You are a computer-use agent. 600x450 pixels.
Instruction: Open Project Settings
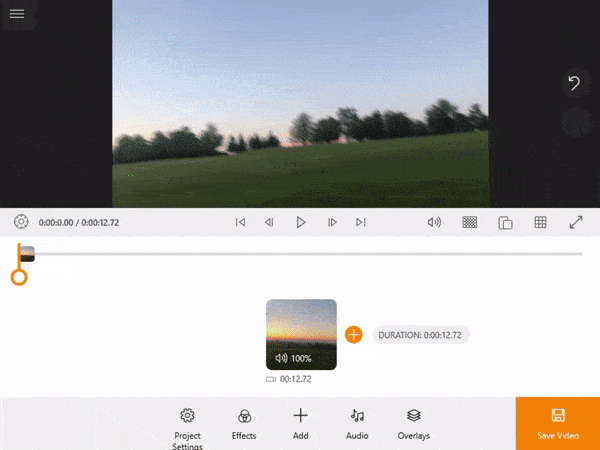(188, 429)
